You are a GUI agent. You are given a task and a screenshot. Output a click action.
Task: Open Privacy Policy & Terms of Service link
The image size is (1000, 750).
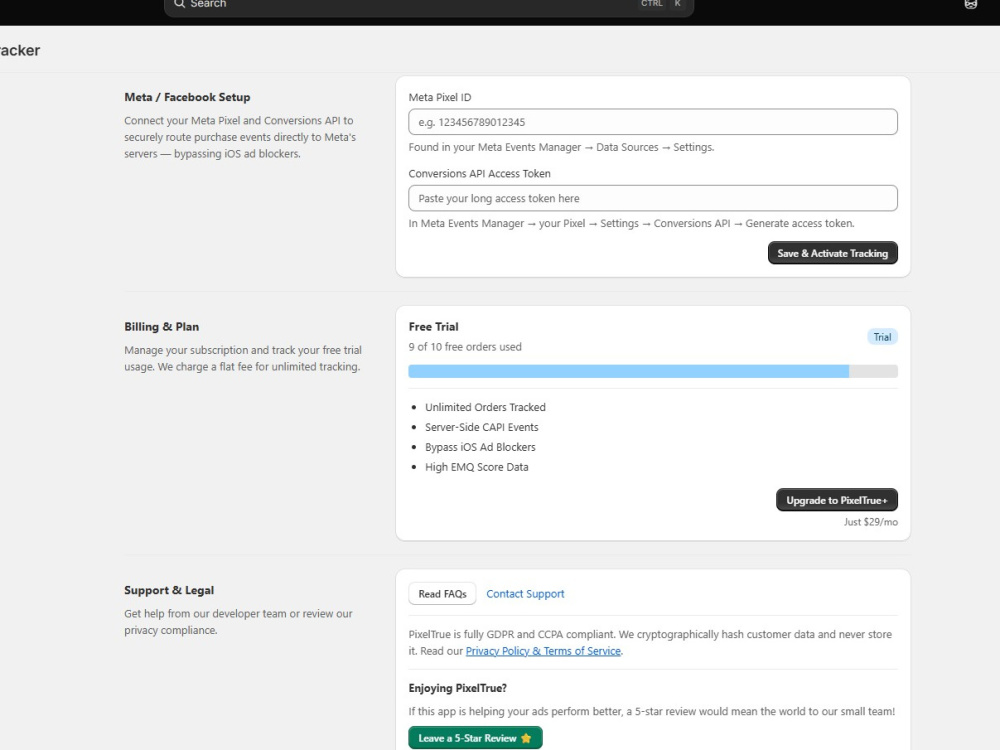coord(543,651)
